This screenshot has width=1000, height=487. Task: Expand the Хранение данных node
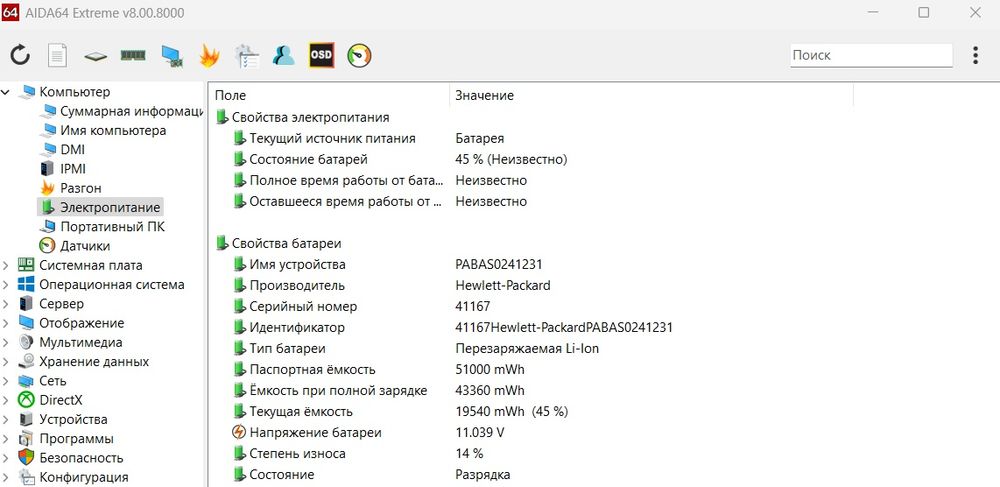click(6, 362)
